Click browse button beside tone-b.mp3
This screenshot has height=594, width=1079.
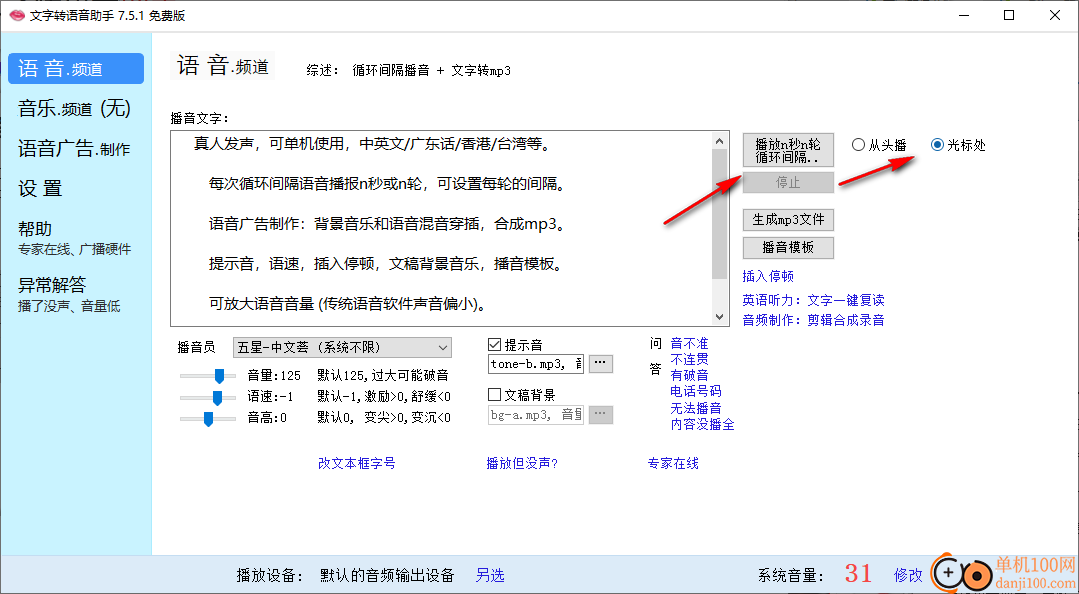[x=601, y=363]
